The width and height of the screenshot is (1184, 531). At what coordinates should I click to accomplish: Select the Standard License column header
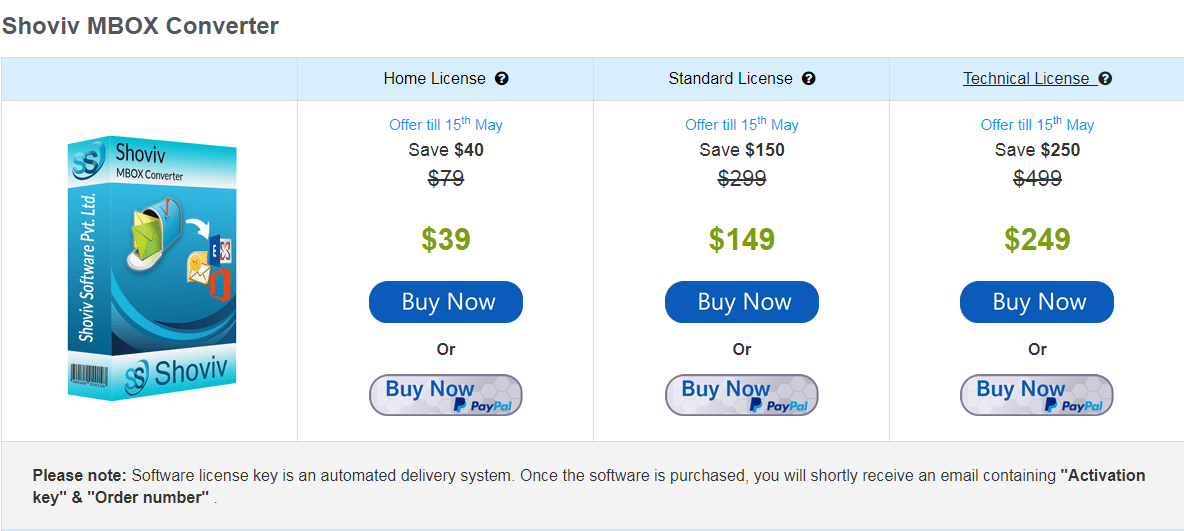730,79
